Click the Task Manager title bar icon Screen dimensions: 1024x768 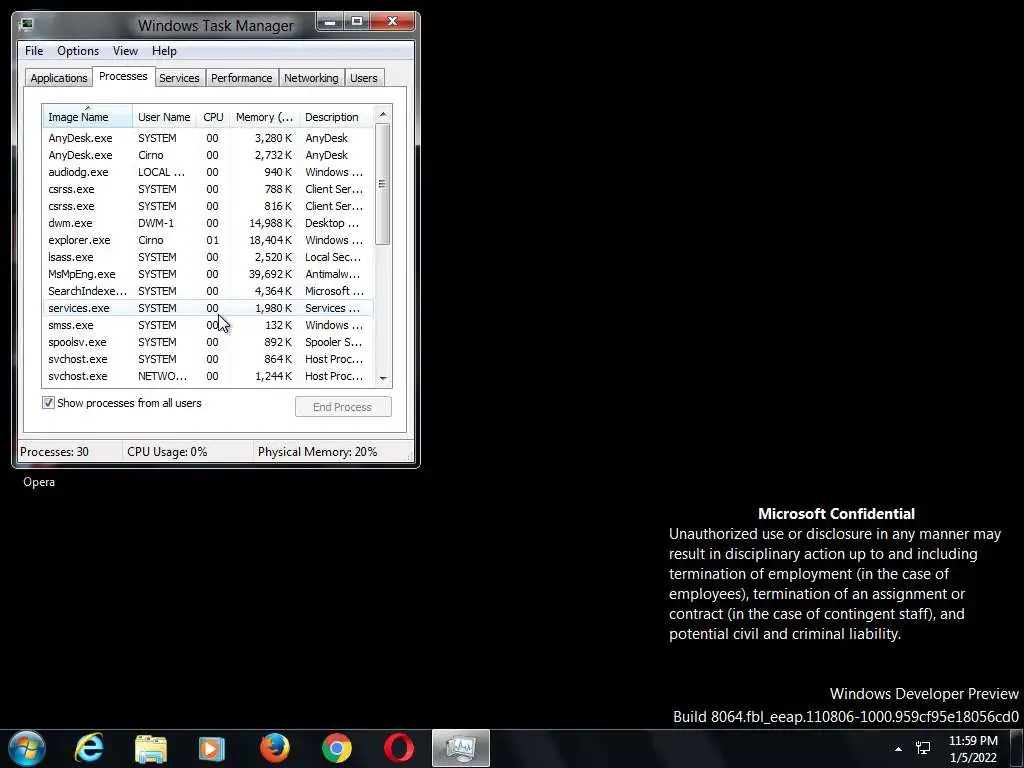[x=26, y=25]
